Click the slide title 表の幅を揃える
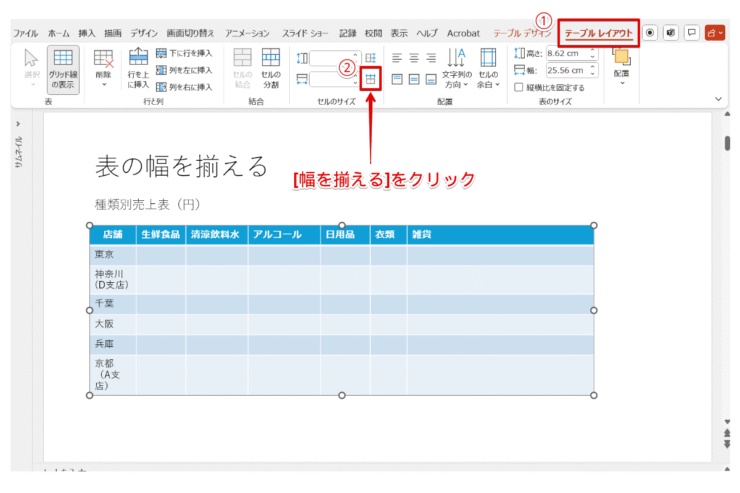Viewport: 740px width, 493px height. 182,167
